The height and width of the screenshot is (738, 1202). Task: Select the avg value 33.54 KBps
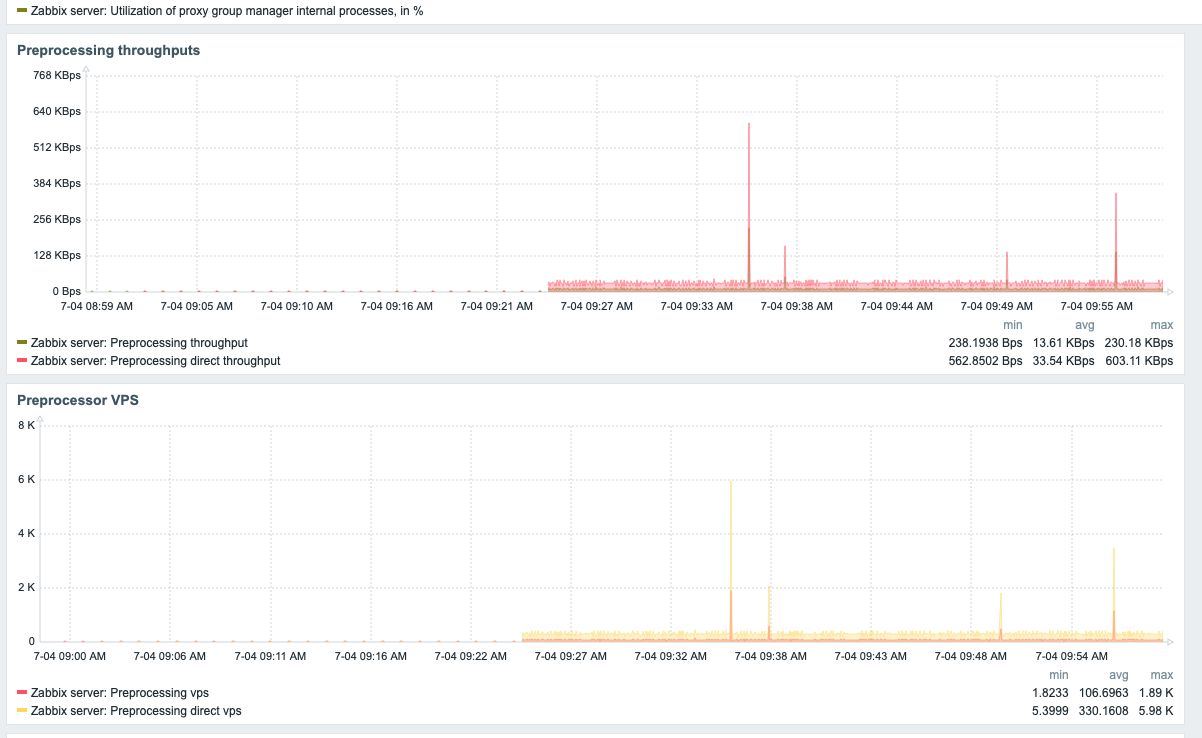tap(1064, 360)
